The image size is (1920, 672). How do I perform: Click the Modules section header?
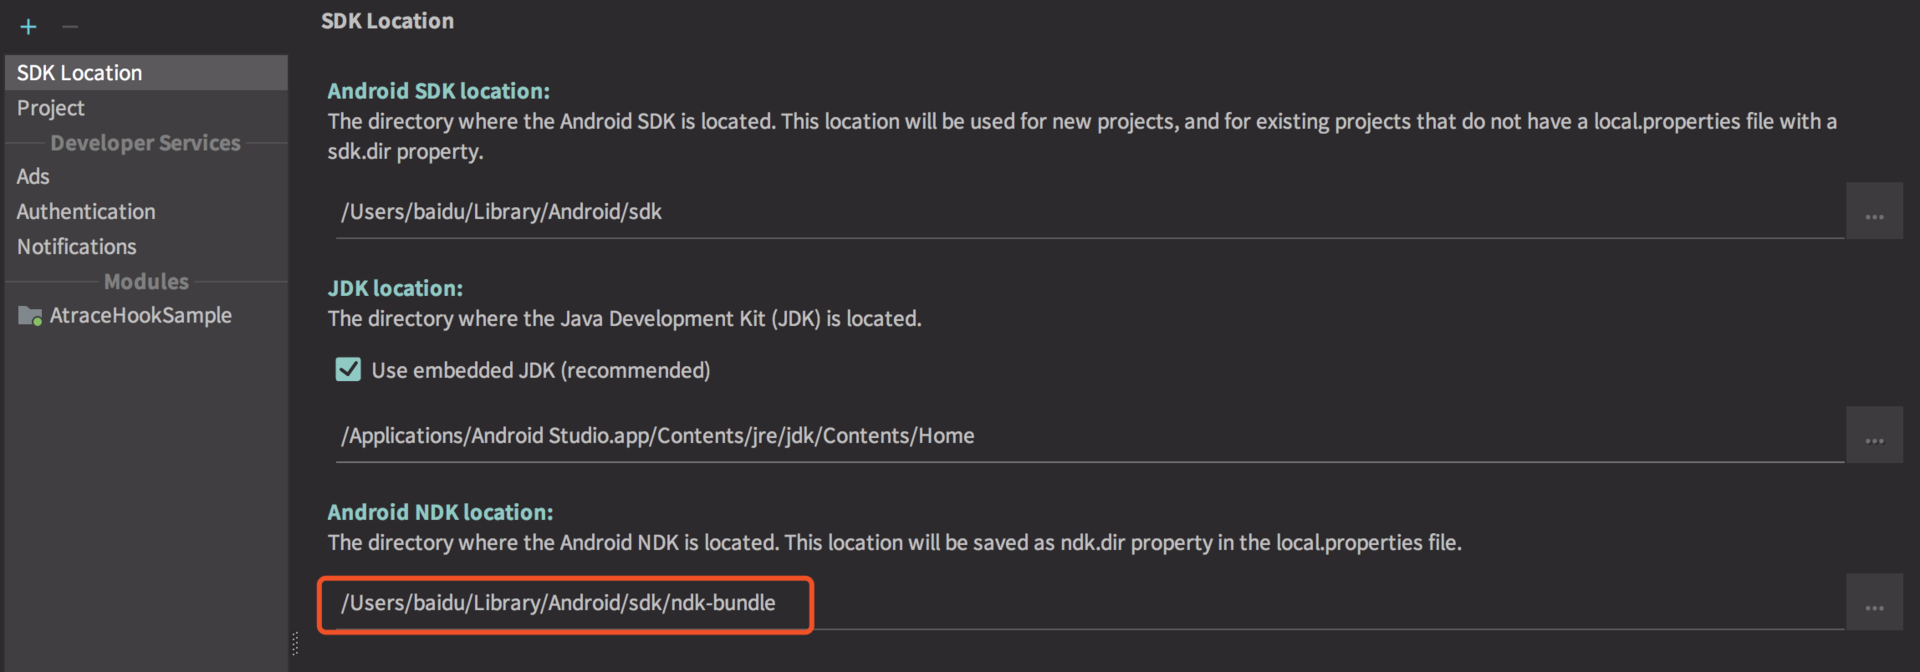coord(146,282)
